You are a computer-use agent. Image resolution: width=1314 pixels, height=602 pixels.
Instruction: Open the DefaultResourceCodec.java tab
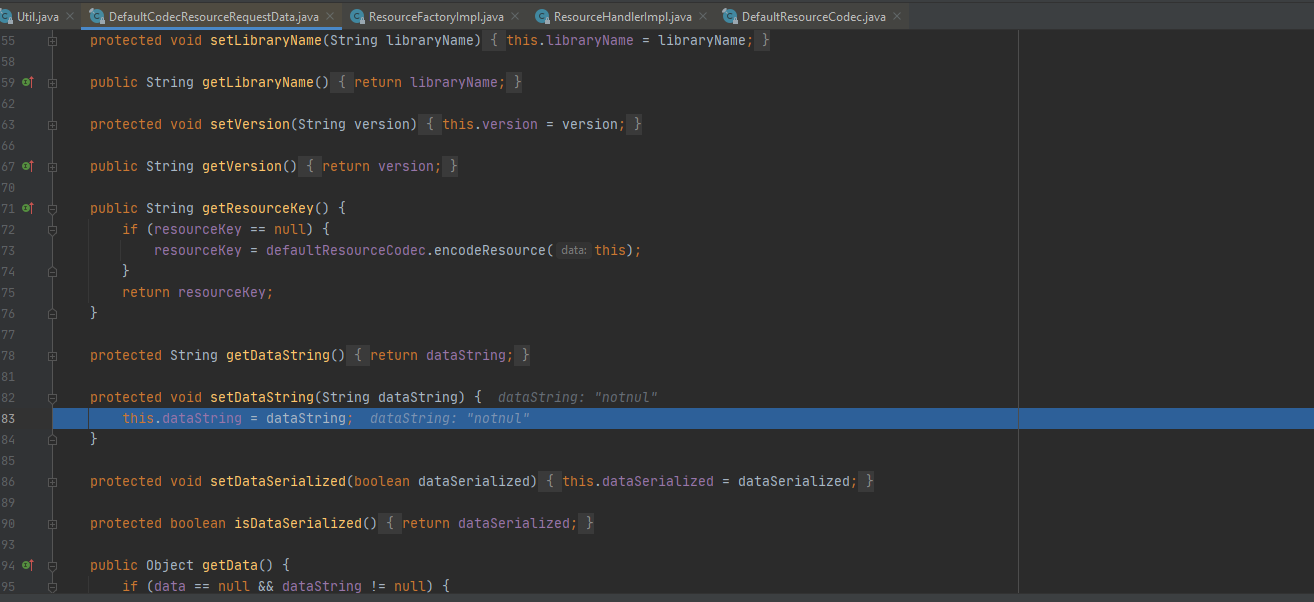[814, 17]
